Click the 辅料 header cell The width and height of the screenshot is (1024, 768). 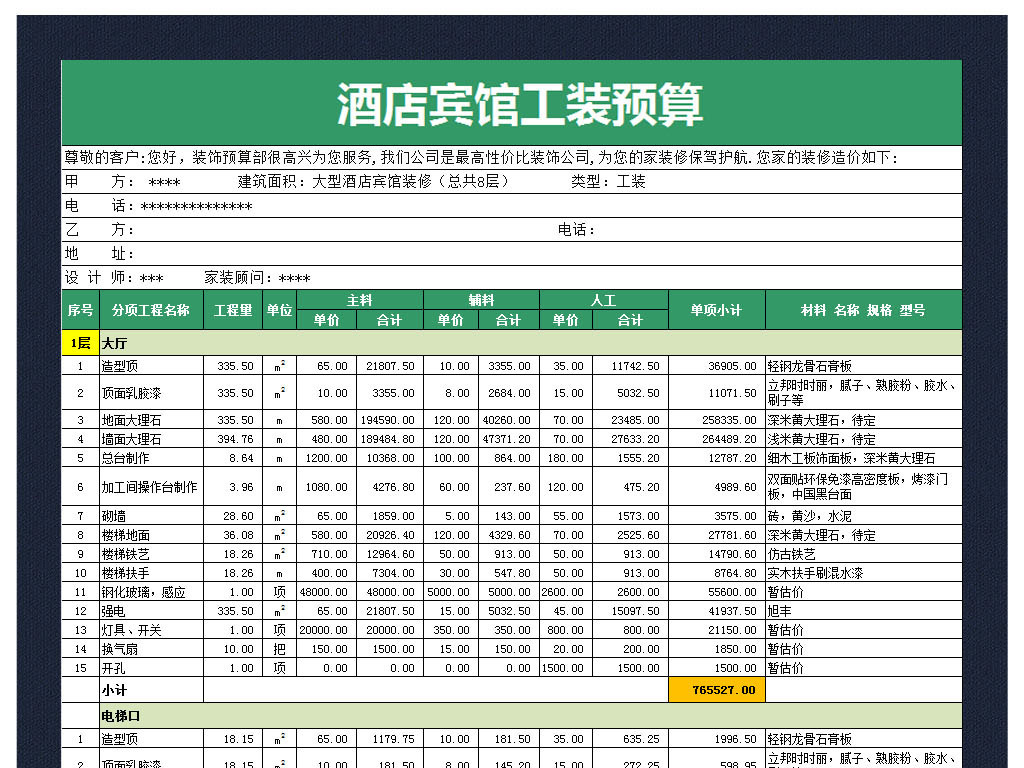[481, 300]
